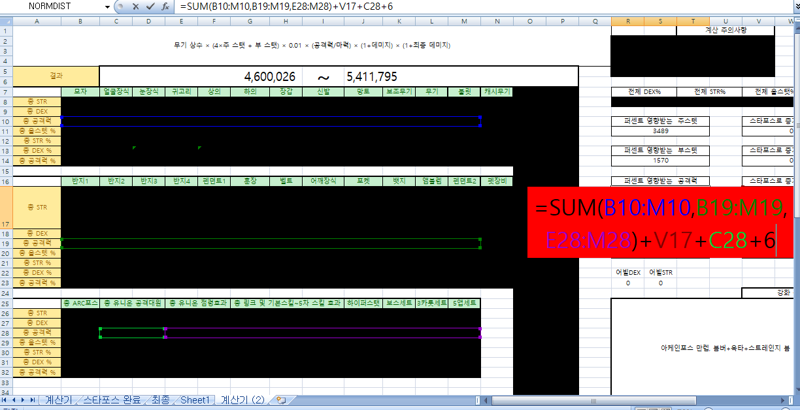
Task: Click the tab bar split handle
Action: coord(478,400)
